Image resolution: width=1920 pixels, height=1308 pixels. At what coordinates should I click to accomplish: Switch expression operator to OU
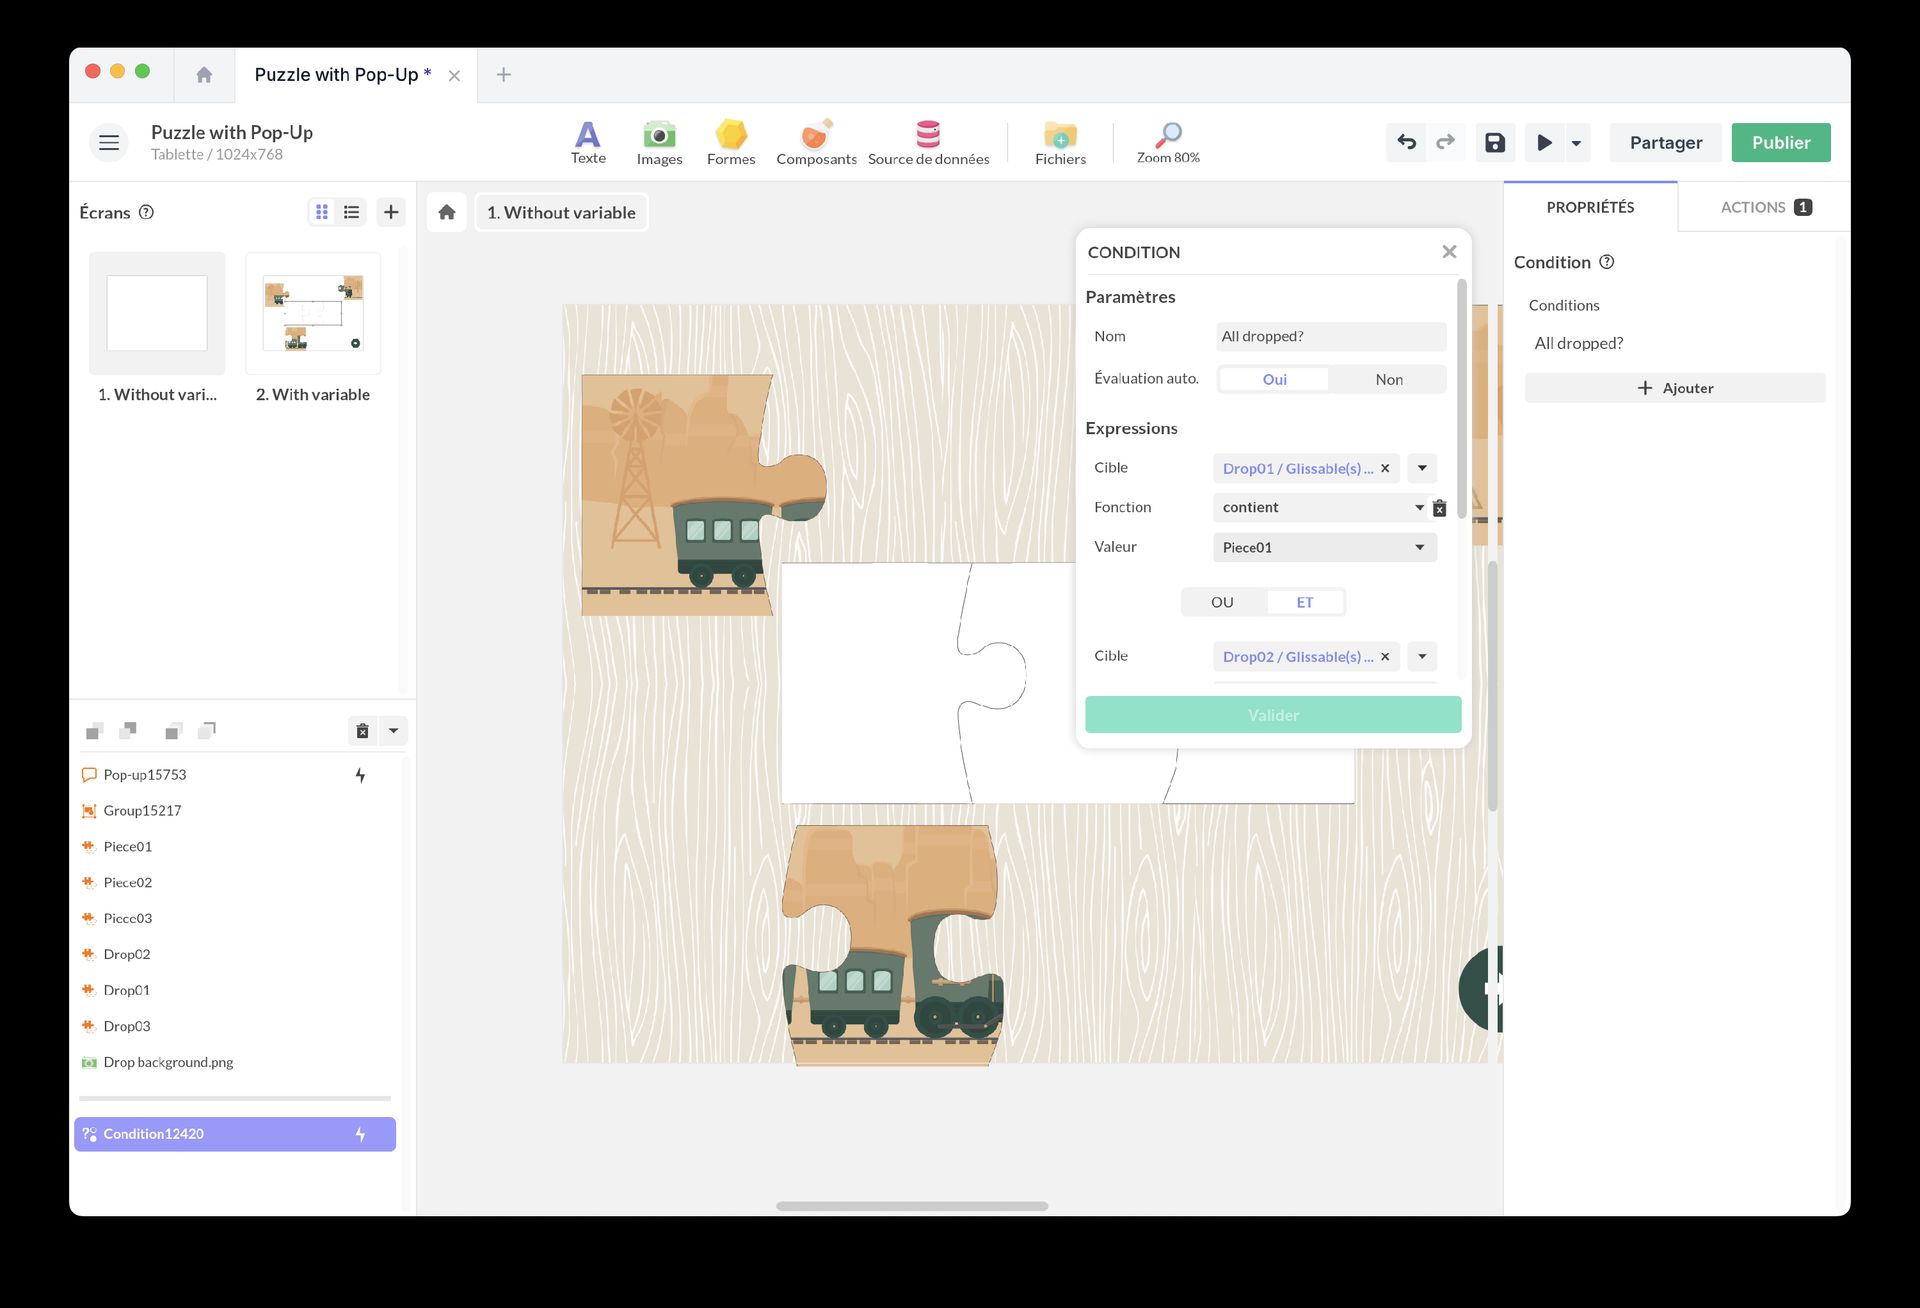point(1222,602)
